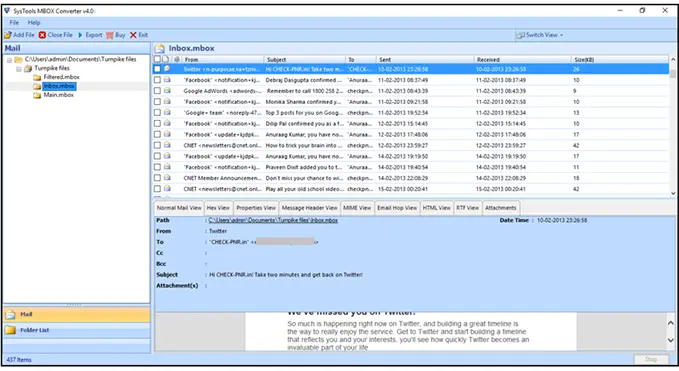Click the Add File toolbar icon

point(8,35)
